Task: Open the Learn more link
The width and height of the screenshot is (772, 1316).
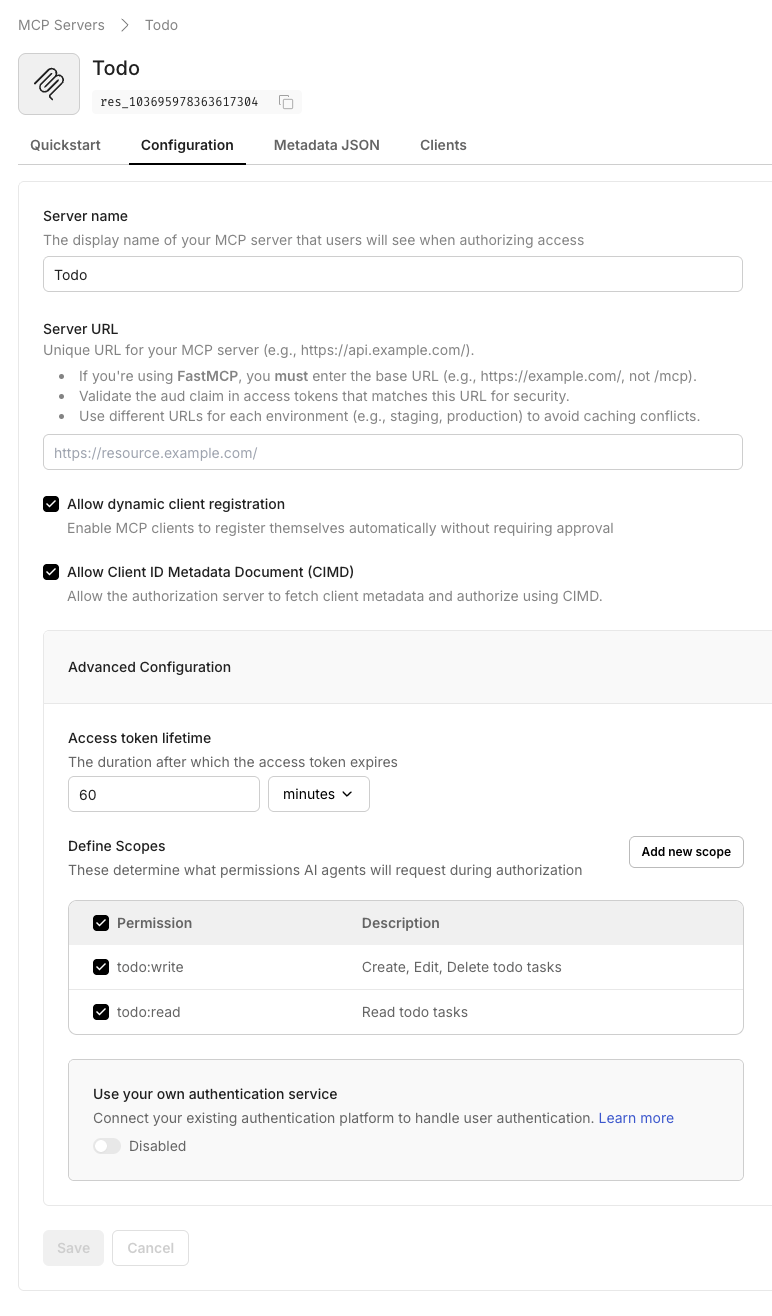Action: pos(636,1118)
